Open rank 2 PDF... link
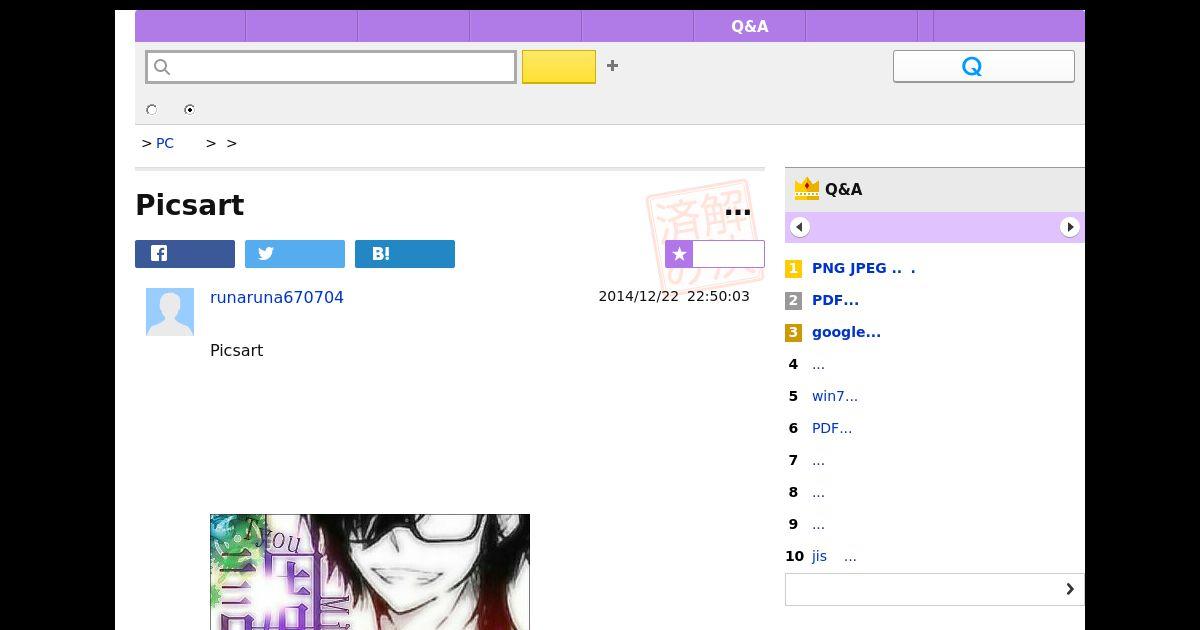The image size is (1200, 630). 835,300
